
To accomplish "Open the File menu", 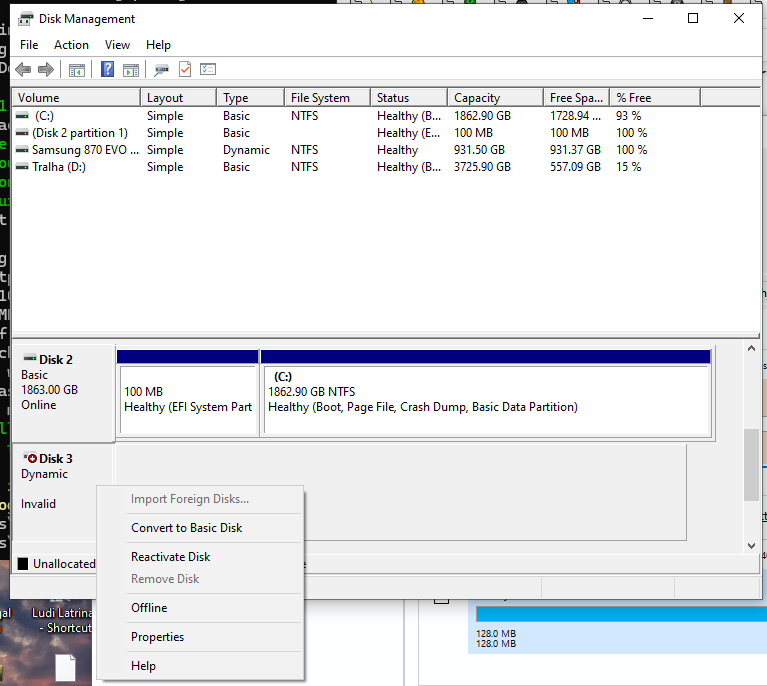I will tap(29, 45).
